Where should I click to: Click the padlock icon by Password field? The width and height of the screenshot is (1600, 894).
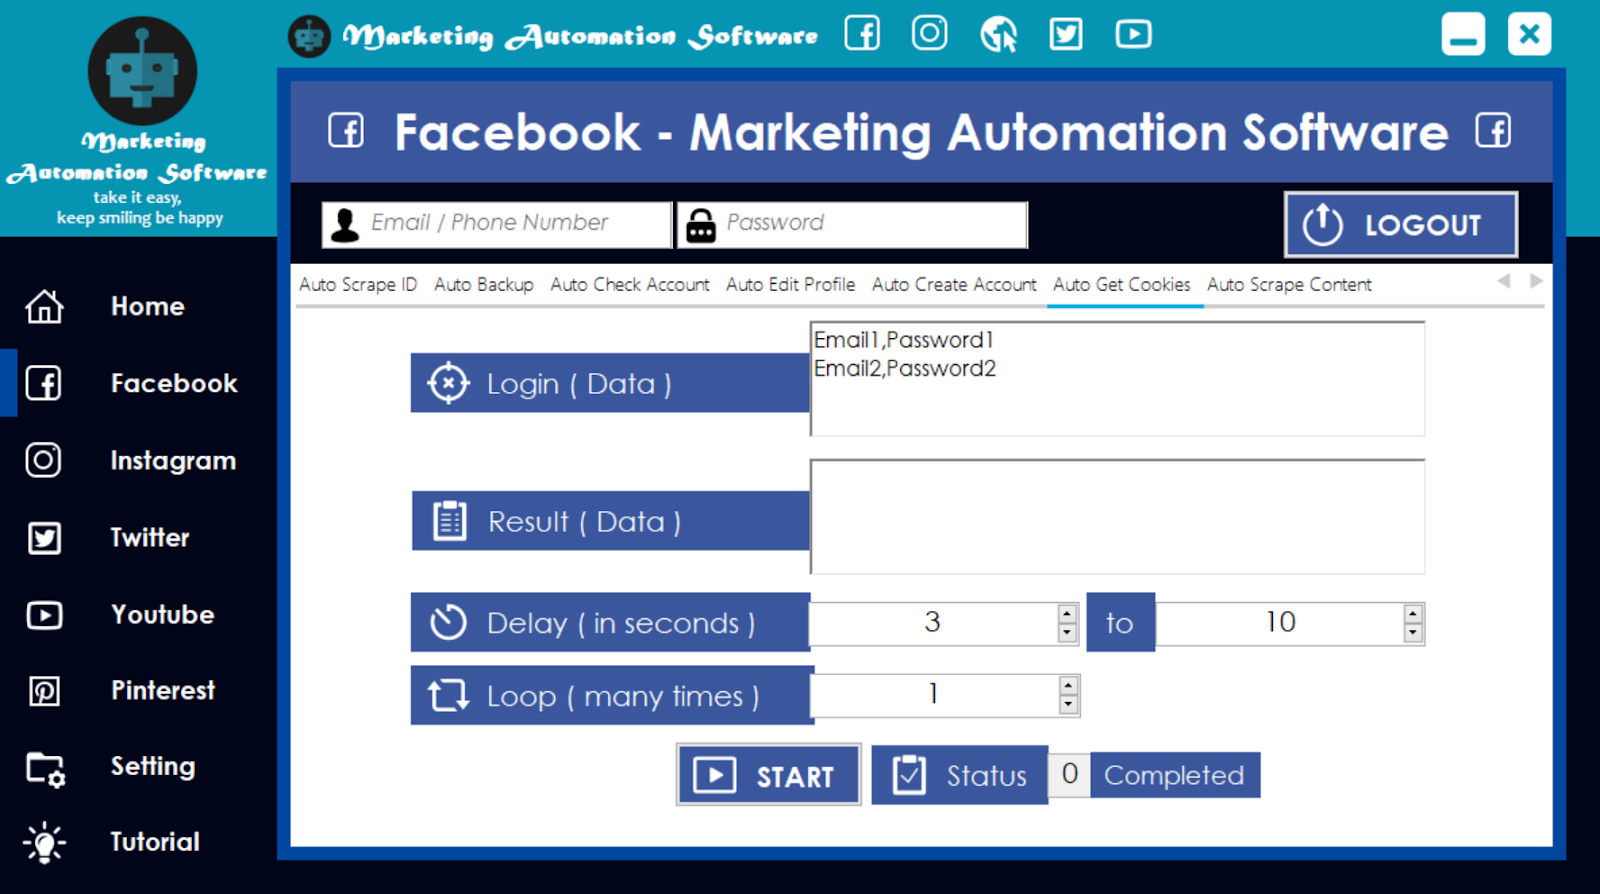(x=701, y=226)
